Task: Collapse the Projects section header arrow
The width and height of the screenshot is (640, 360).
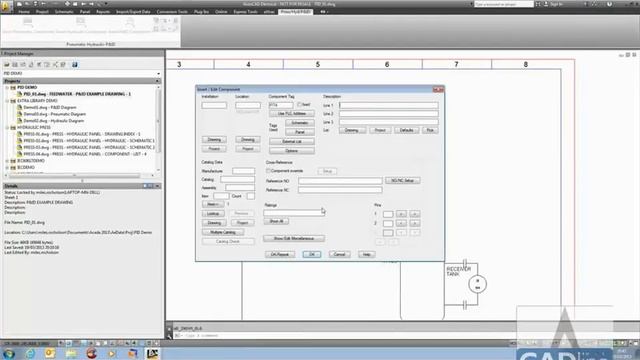Action: pyautogui.click(x=157, y=81)
